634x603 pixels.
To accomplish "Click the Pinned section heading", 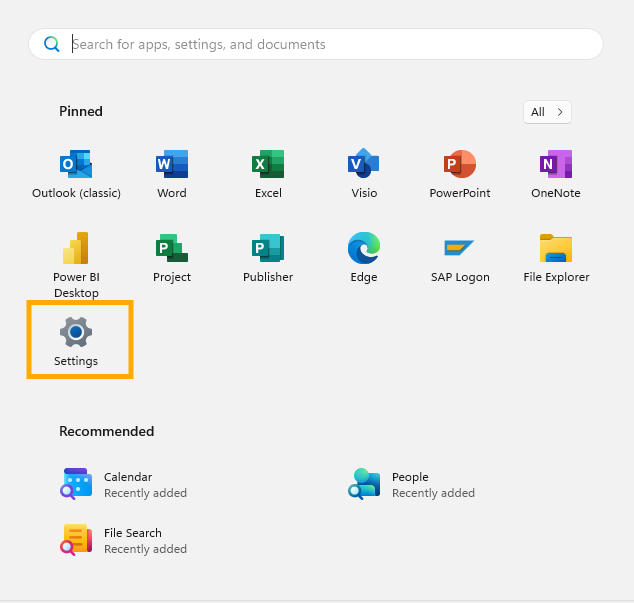I will click(81, 112).
